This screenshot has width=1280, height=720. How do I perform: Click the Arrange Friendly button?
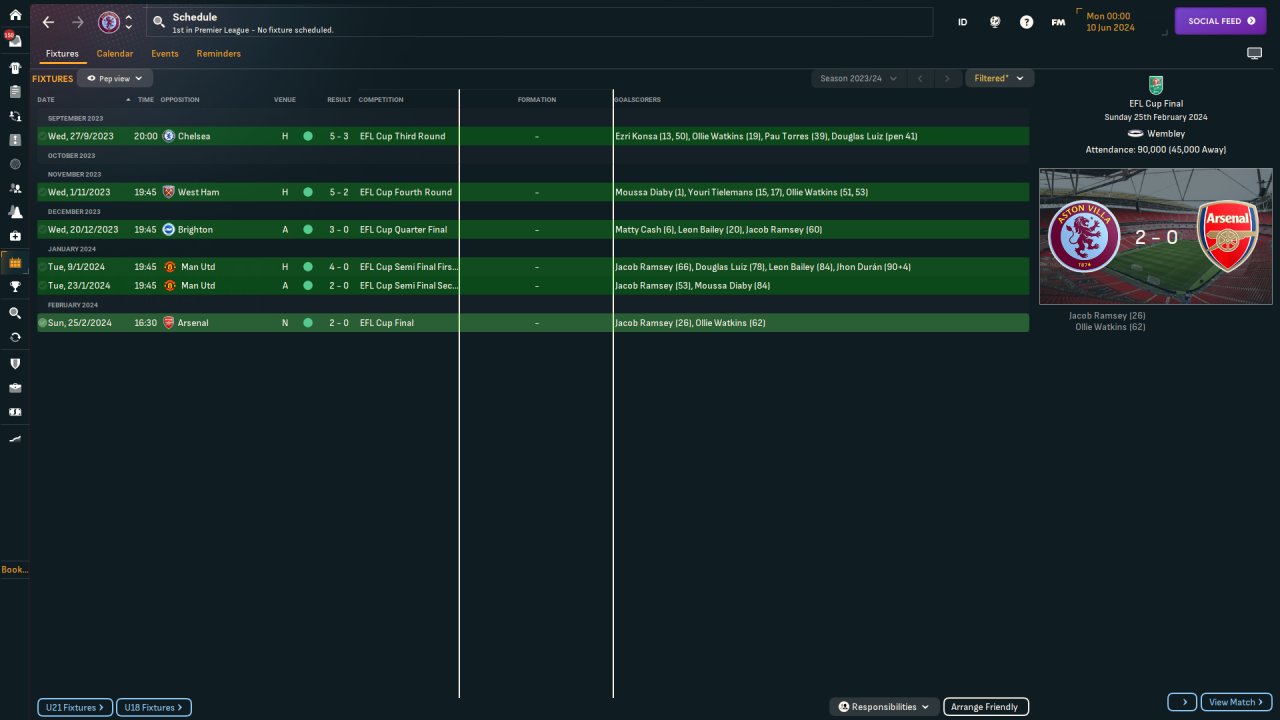click(986, 707)
